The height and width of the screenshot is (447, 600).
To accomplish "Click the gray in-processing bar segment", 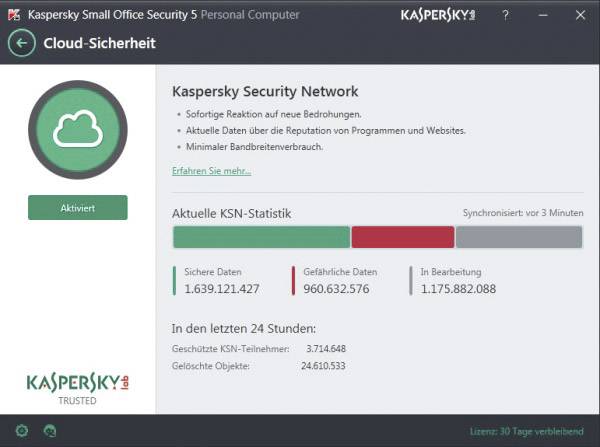I will coord(519,237).
